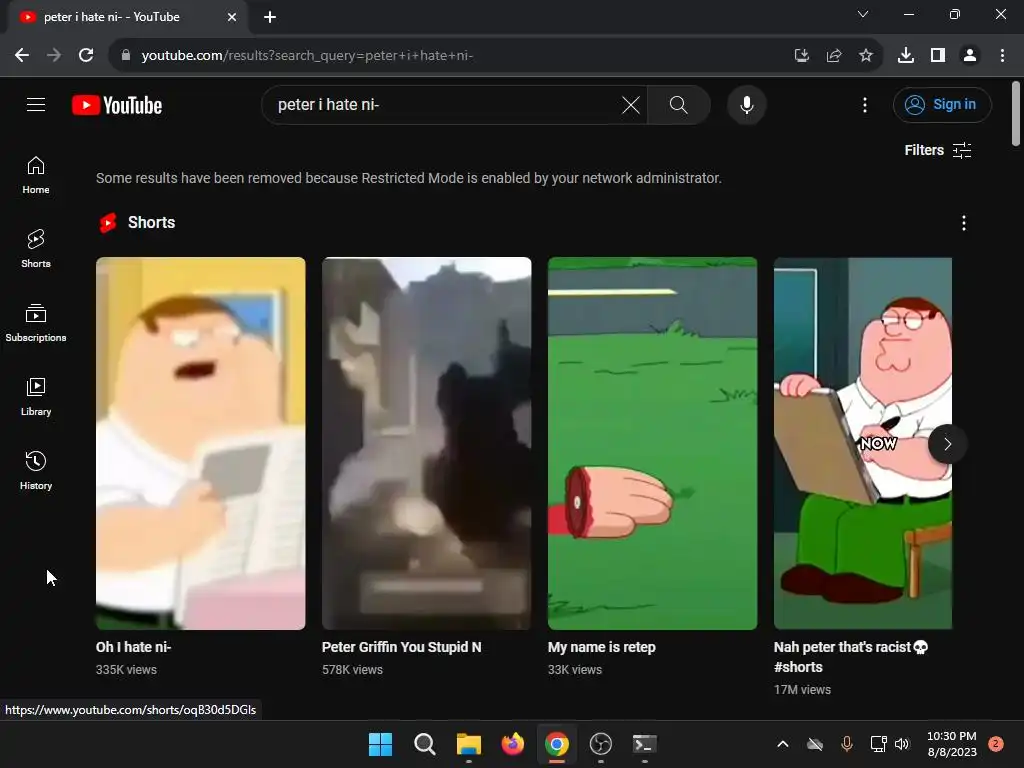Click 'Peter Griffin You Stupid N' title

[402, 647]
